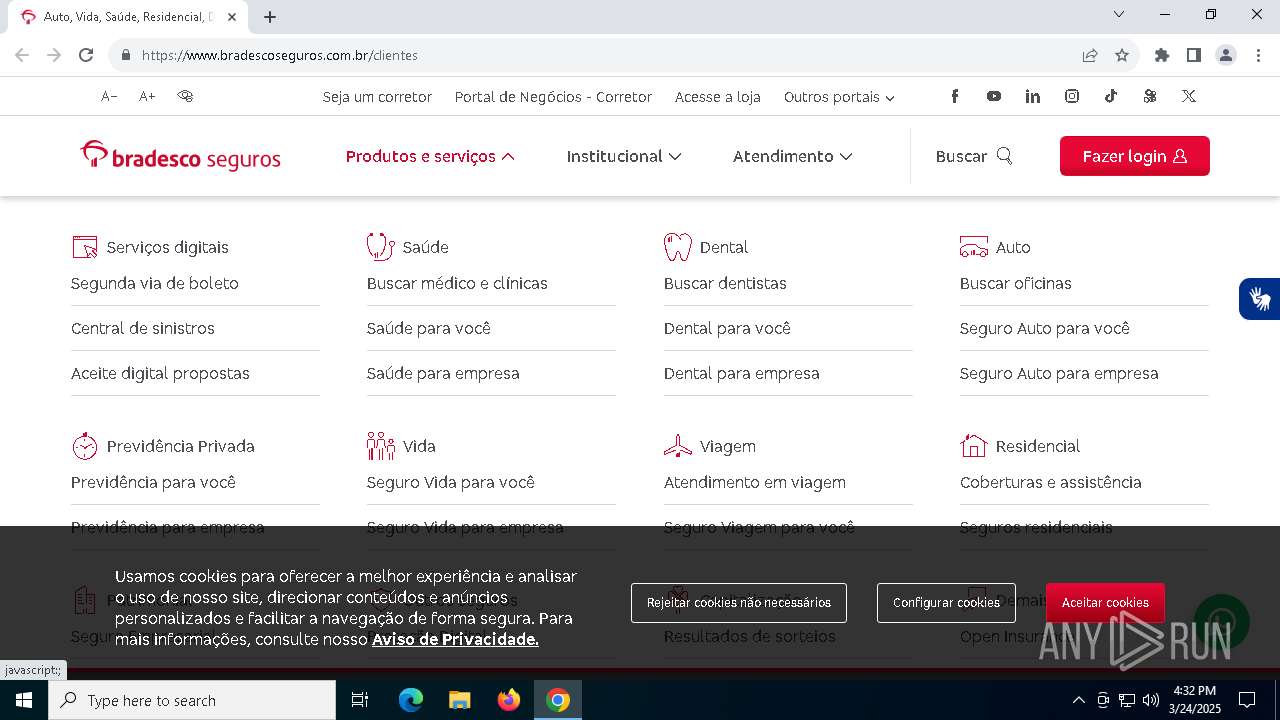Open the Chrome three-dot menu
Screen dimensions: 1280x720
[x=1258, y=55]
